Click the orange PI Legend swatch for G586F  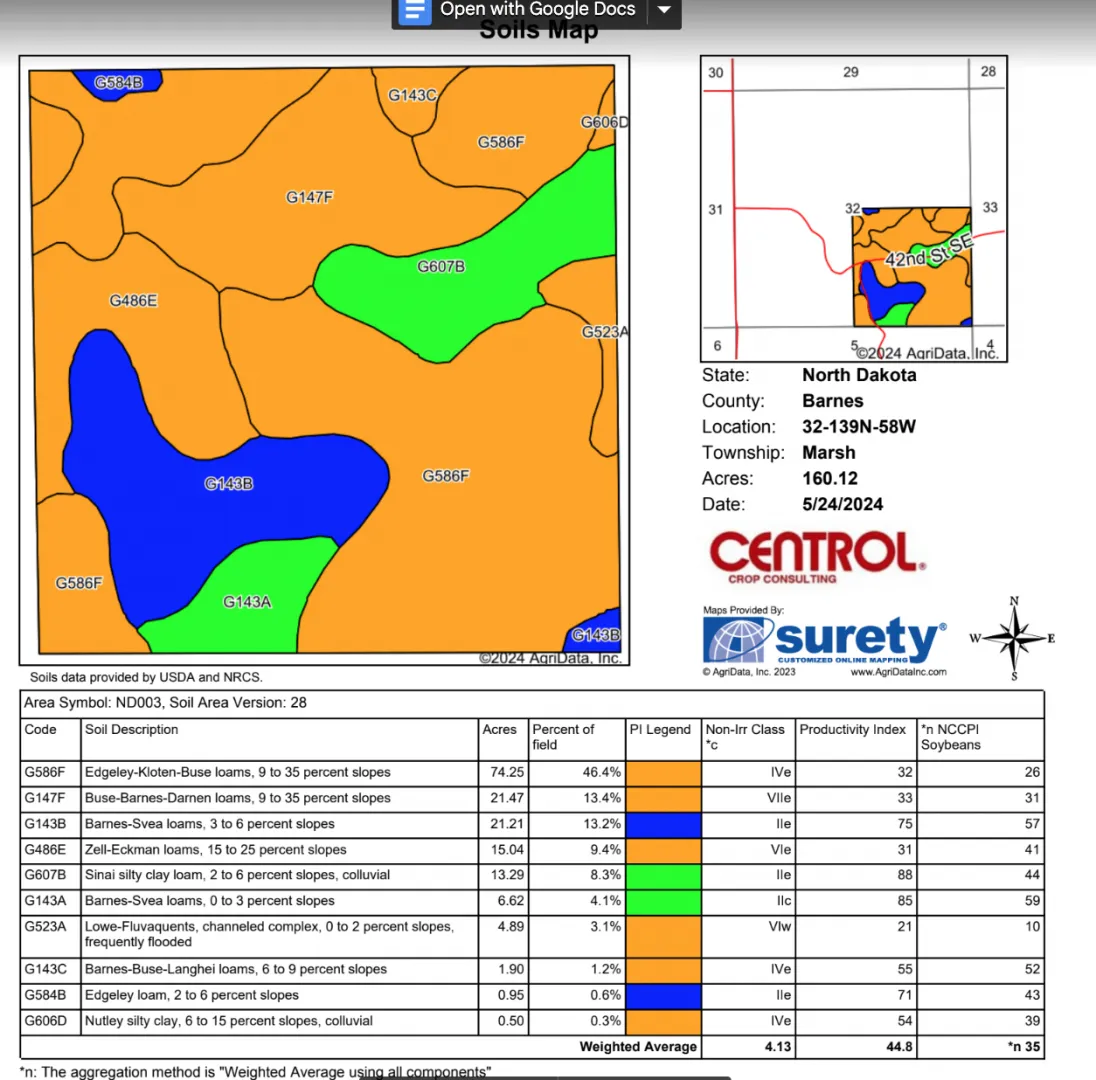point(662,772)
